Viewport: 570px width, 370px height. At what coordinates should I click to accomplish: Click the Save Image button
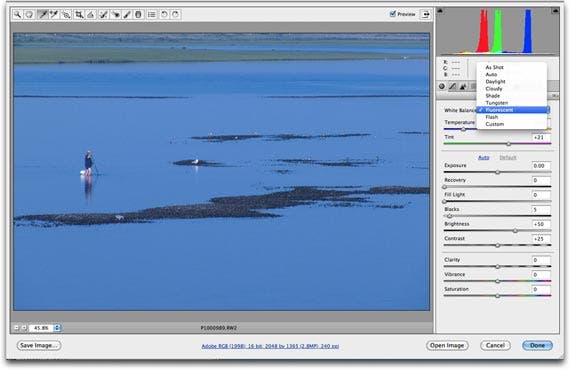pos(39,345)
